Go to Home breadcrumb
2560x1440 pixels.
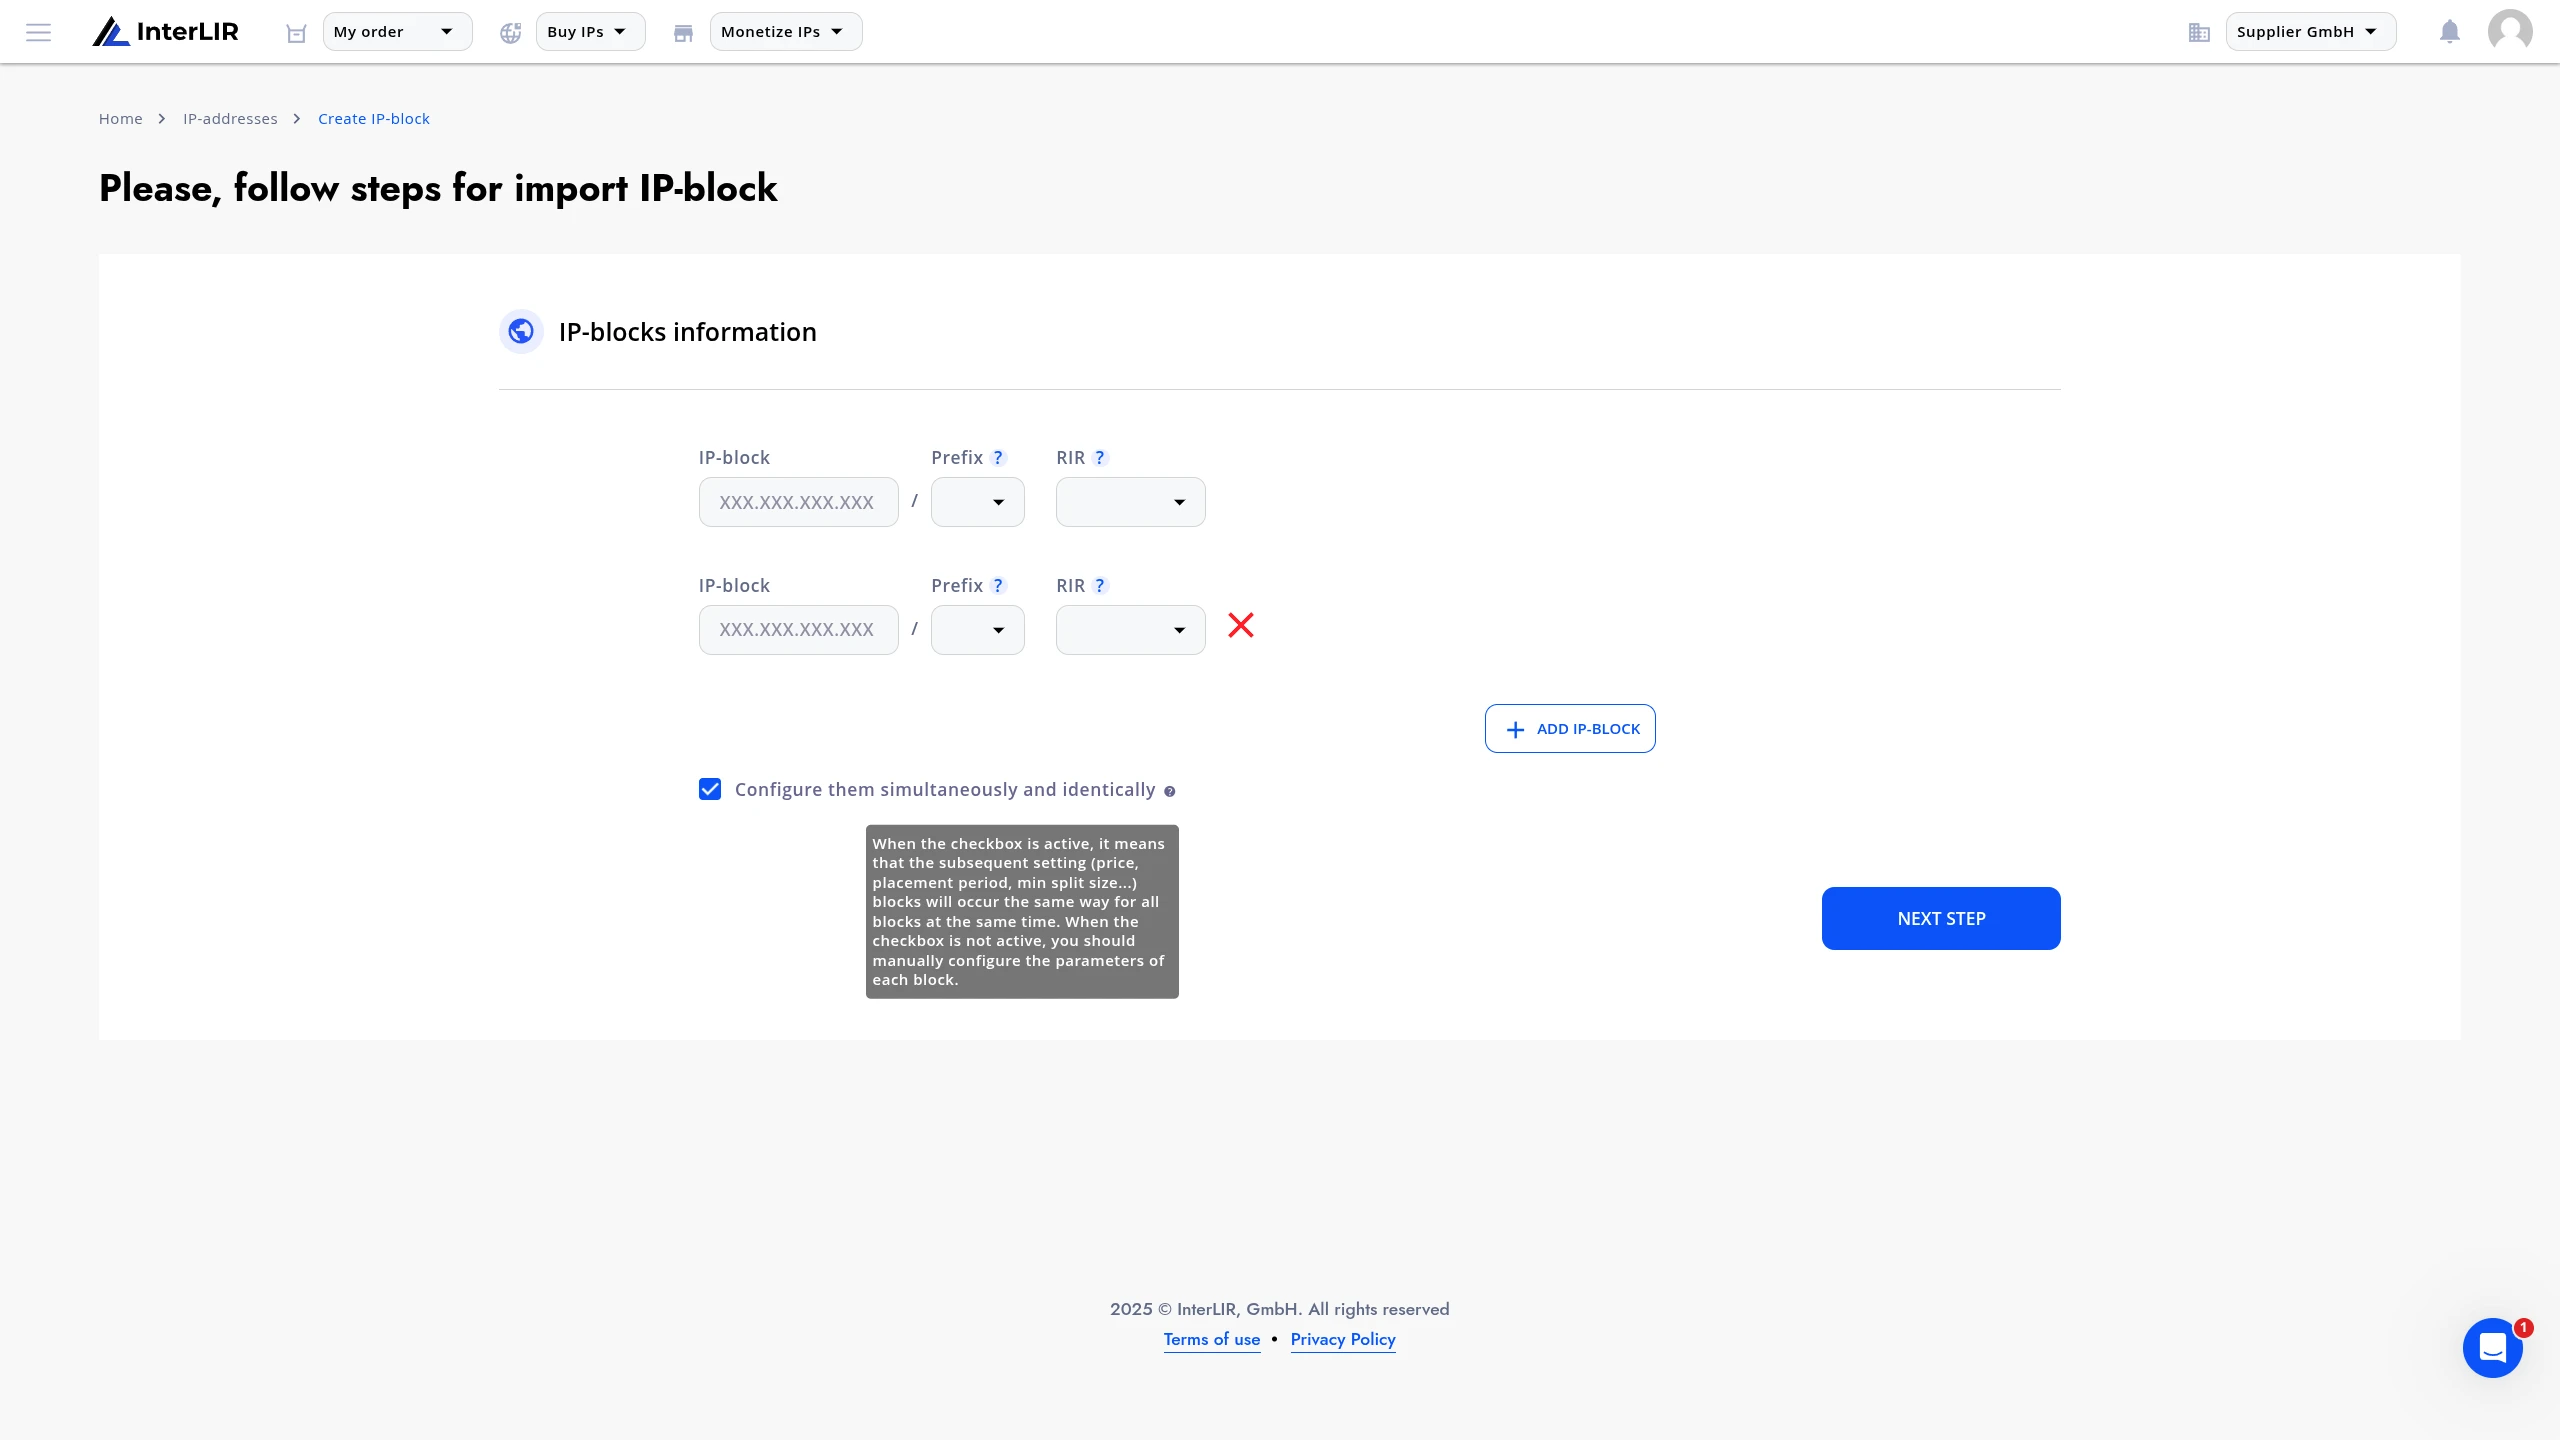(121, 119)
